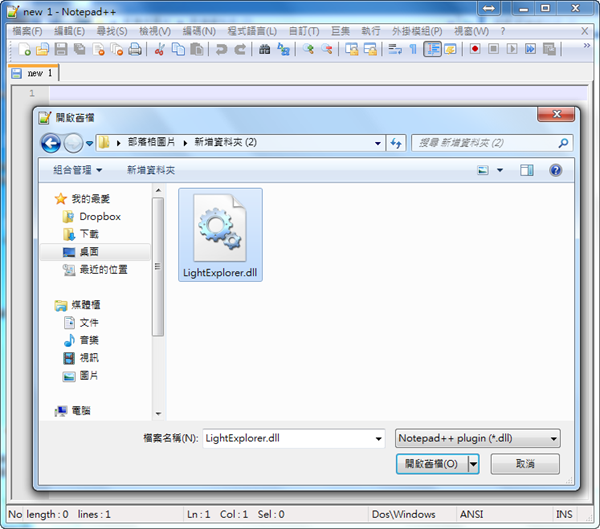Click the 開啟舊檔(O) button
This screenshot has width=600, height=529.
[x=432, y=464]
